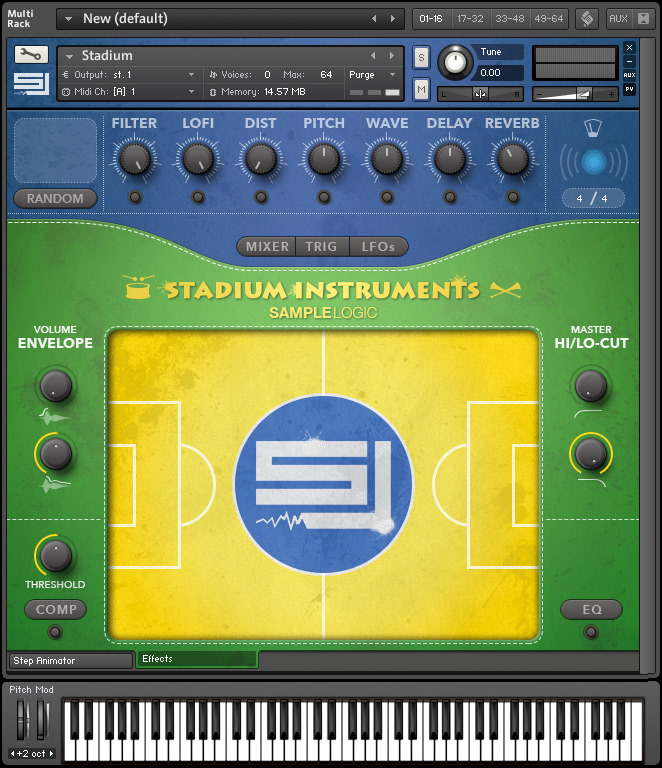Click the lo-cut curve icon under bottom knob
Image resolution: width=662 pixels, height=768 pixels.
point(591,482)
